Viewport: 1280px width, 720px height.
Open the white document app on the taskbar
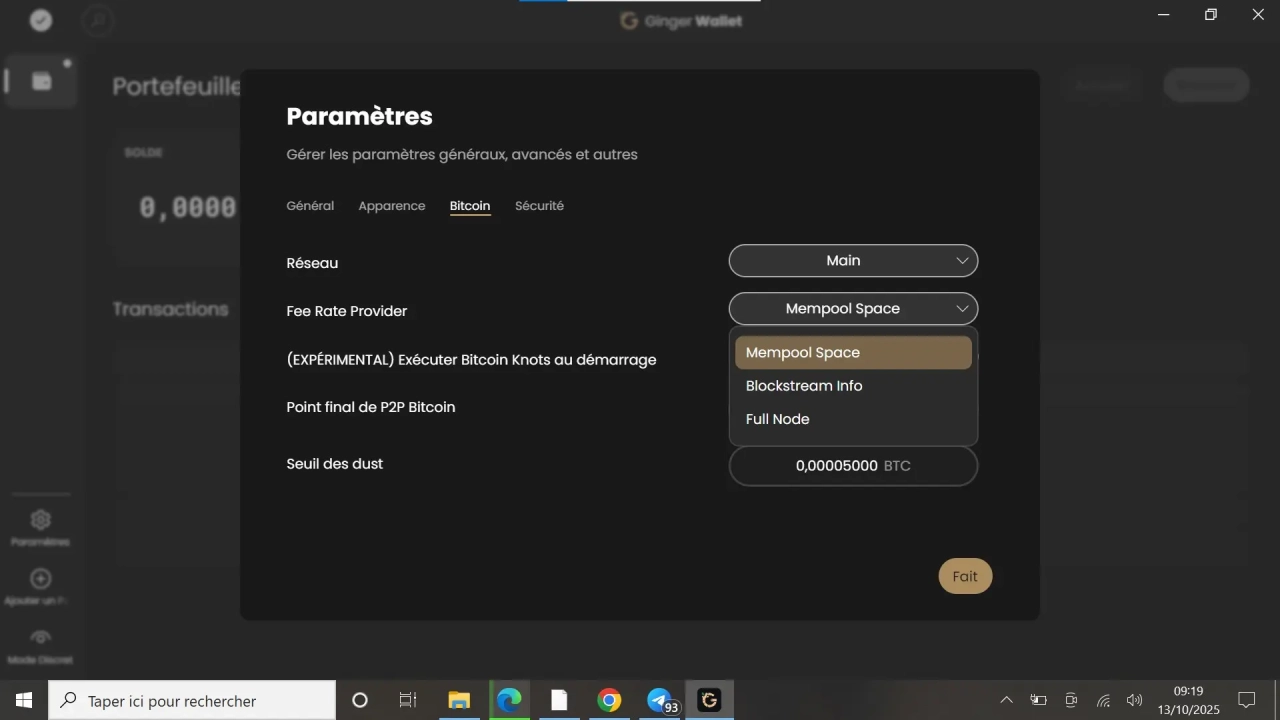pos(559,700)
